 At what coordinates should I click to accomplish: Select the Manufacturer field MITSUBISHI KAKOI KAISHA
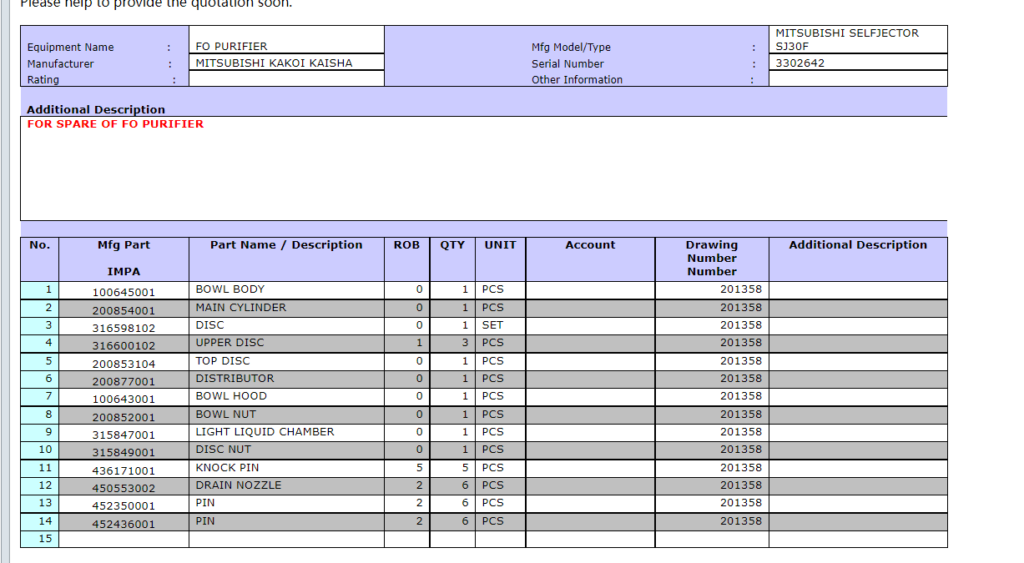click(x=286, y=62)
